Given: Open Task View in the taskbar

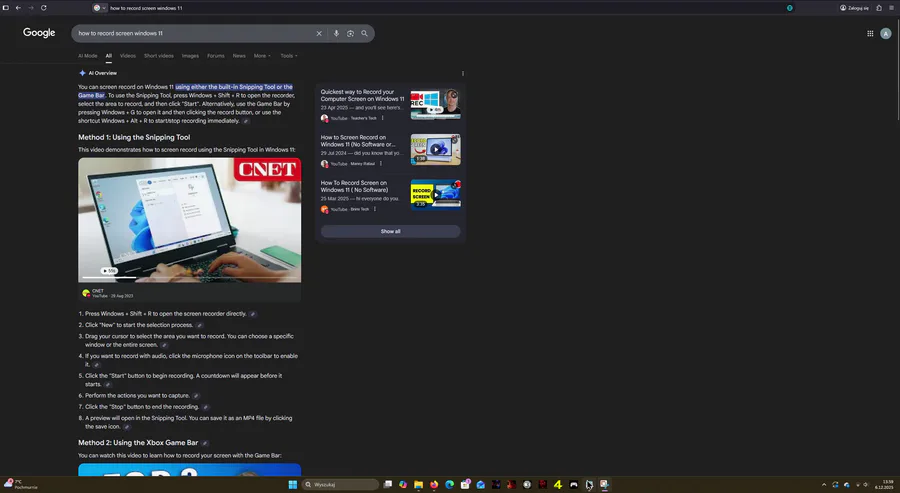Looking at the screenshot, I should 387,484.
